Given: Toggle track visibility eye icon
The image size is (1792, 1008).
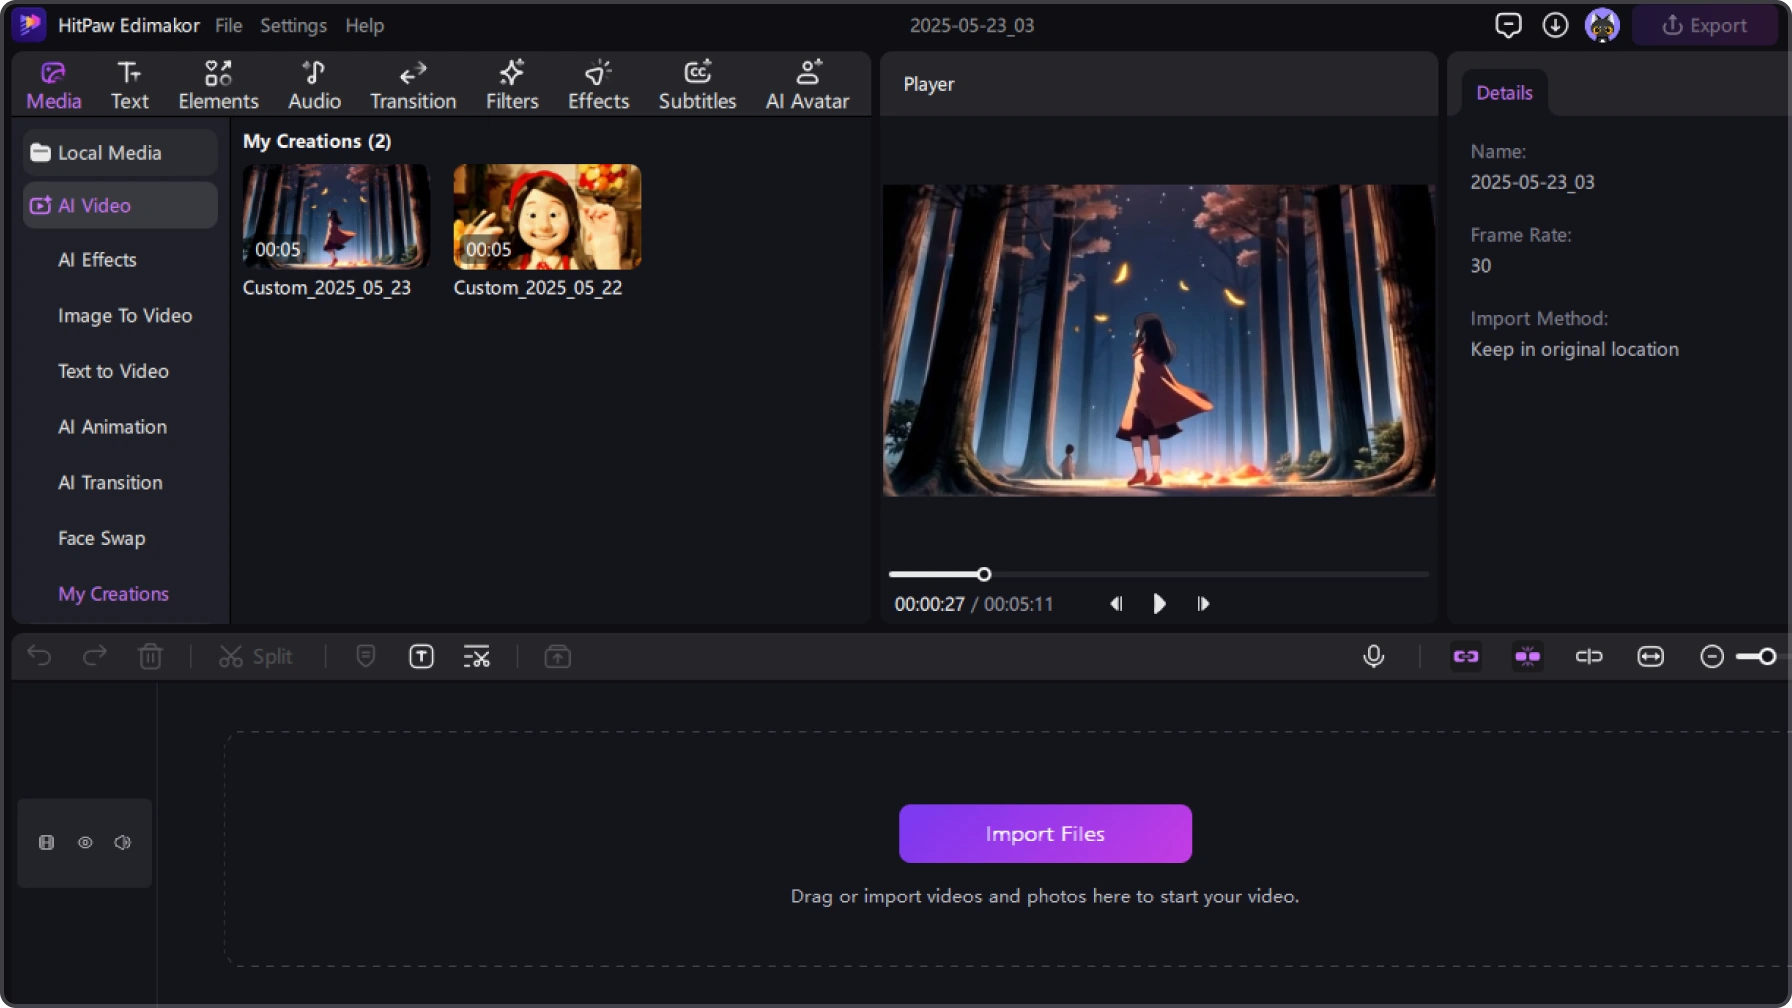Looking at the screenshot, I should [x=85, y=842].
